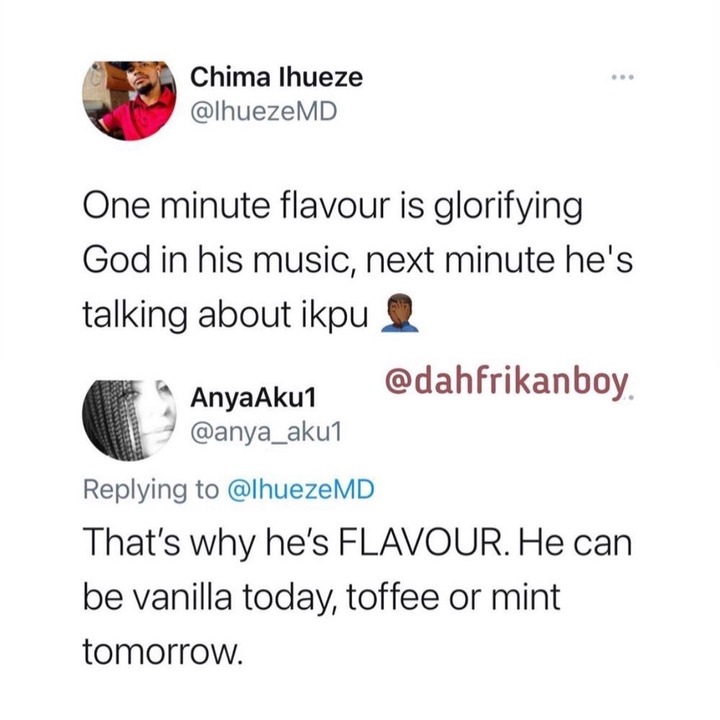Follow the blue @IhuezeMD reply link
The width and height of the screenshot is (720, 720).
click(301, 489)
